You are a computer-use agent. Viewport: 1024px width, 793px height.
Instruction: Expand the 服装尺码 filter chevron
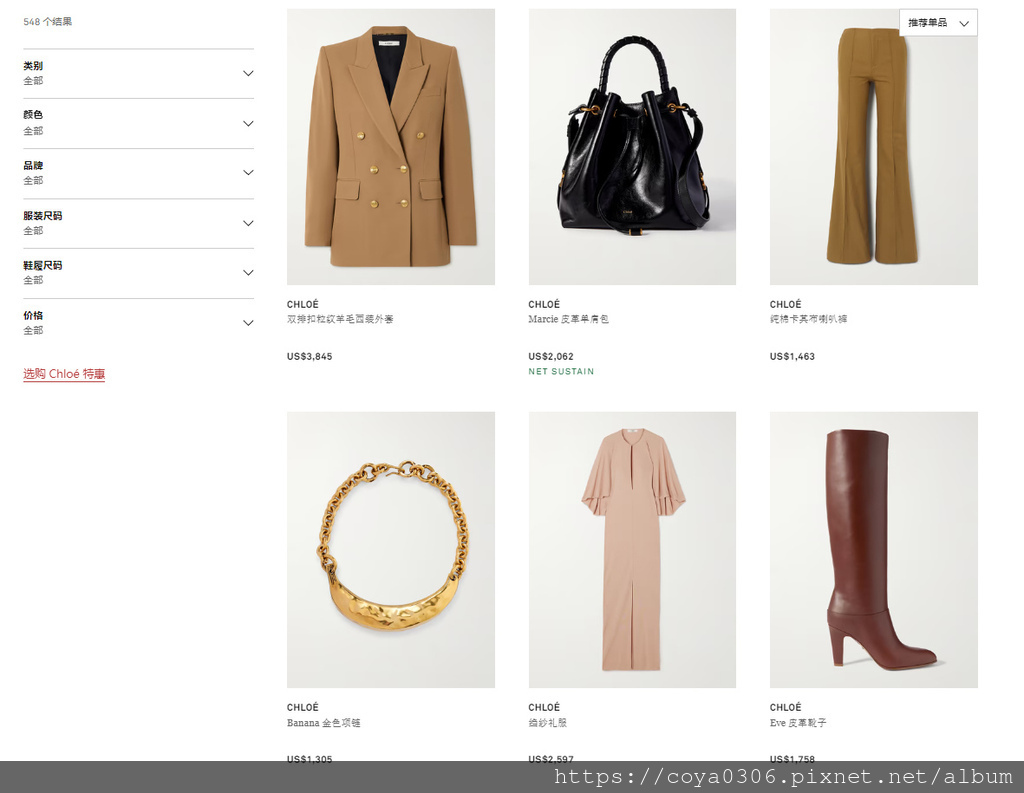(248, 223)
